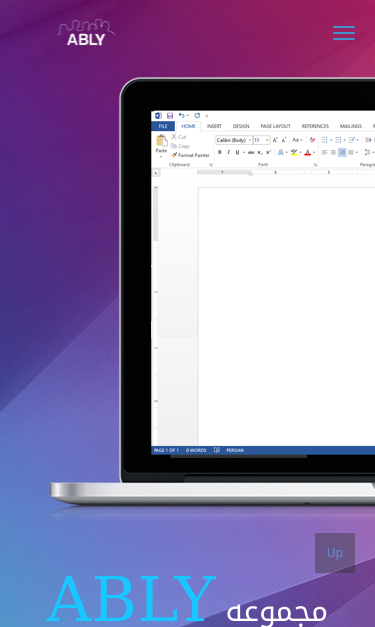Click the Bullets list icon
This screenshot has height=627, width=375.
[325, 140]
